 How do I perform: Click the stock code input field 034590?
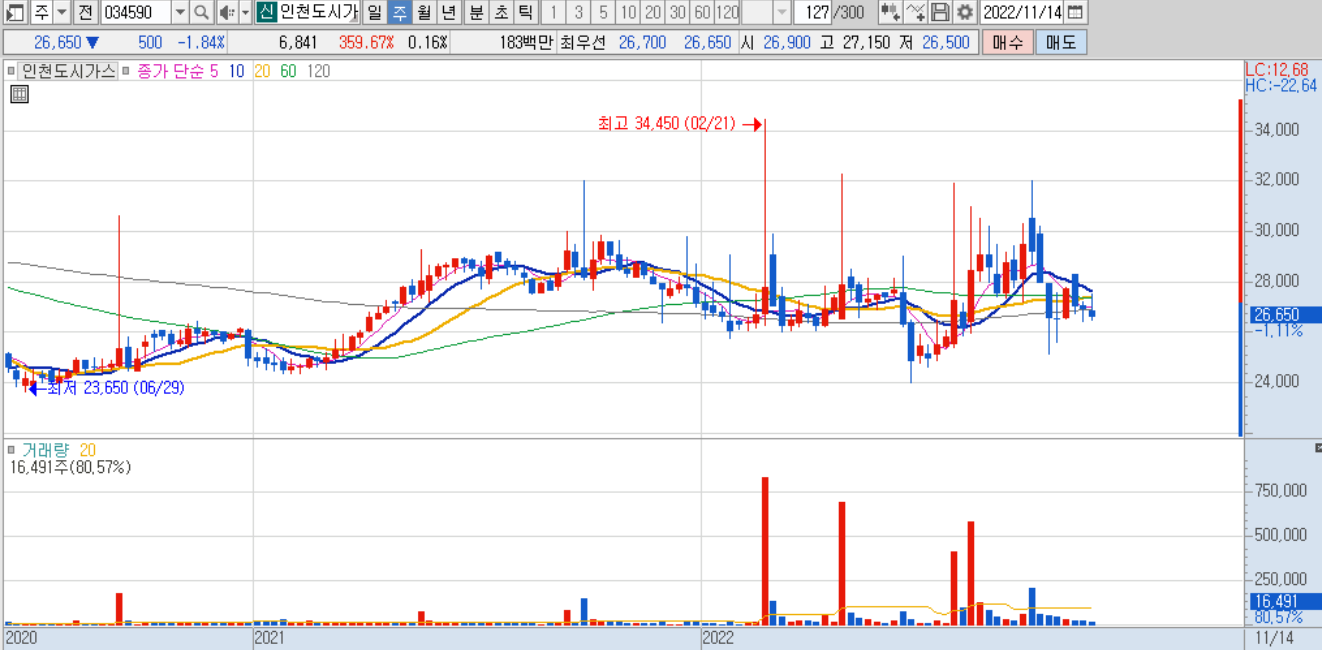pyautogui.click(x=136, y=12)
